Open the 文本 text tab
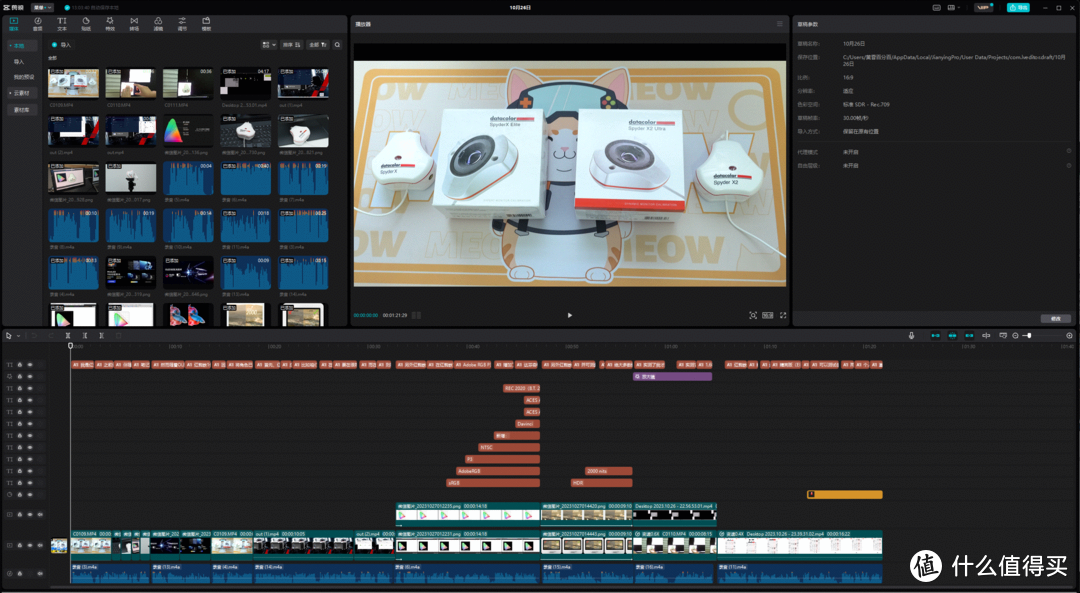 coord(62,24)
